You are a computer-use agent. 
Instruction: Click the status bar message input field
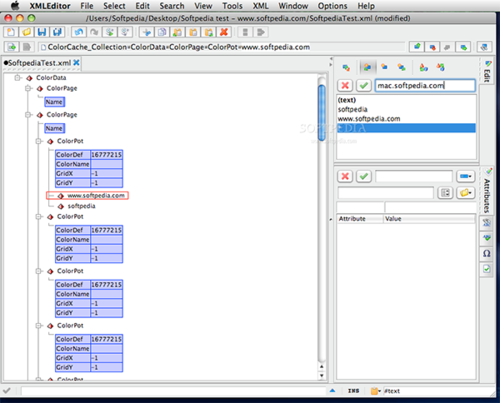click(173, 391)
